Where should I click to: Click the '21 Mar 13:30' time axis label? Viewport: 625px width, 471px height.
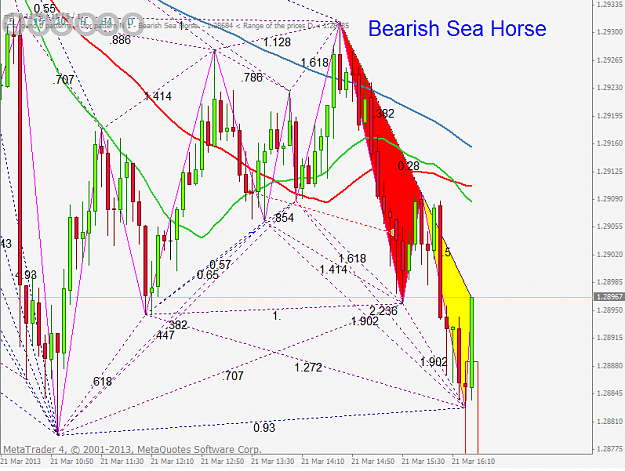click(273, 461)
